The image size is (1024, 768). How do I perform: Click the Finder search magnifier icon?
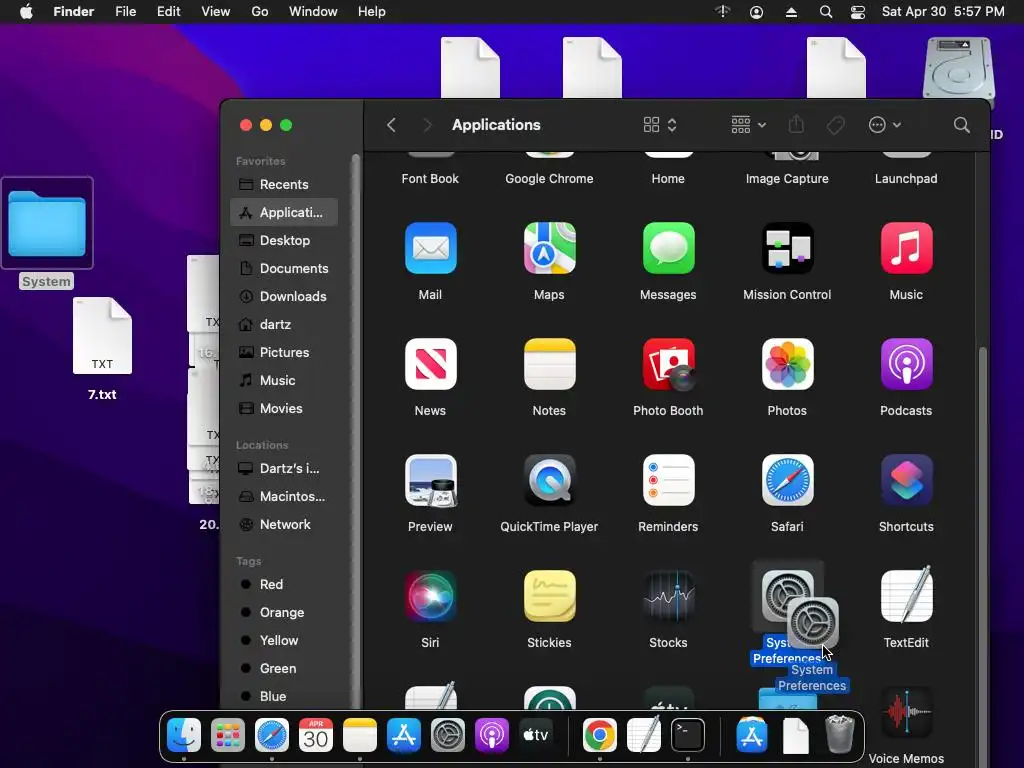961,125
